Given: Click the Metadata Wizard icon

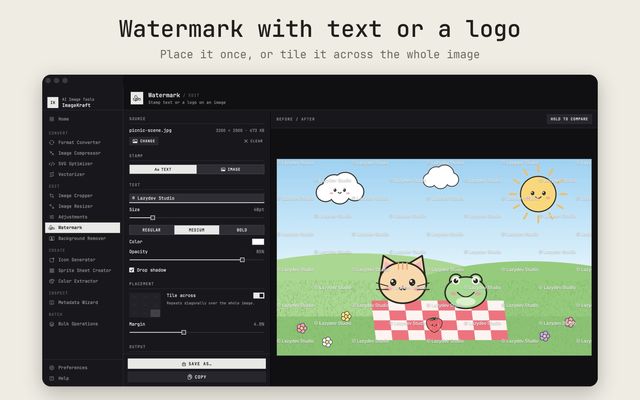Looking at the screenshot, I should pos(52,302).
